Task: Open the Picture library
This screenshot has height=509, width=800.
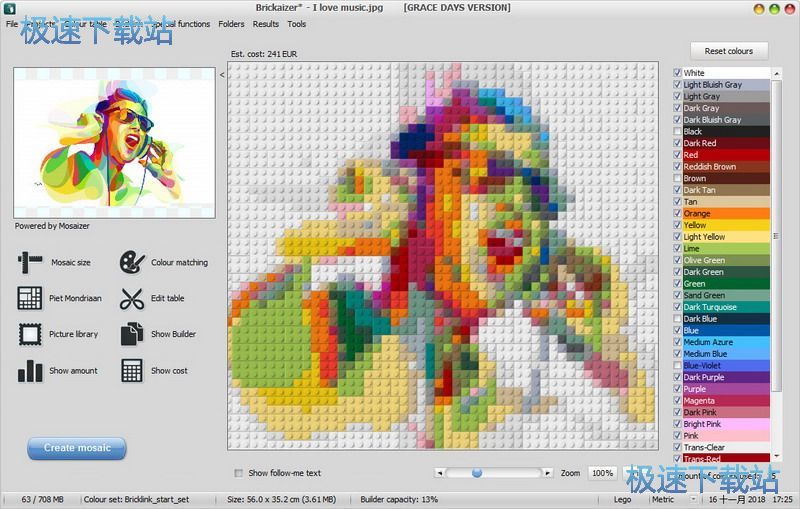Action: click(30, 334)
